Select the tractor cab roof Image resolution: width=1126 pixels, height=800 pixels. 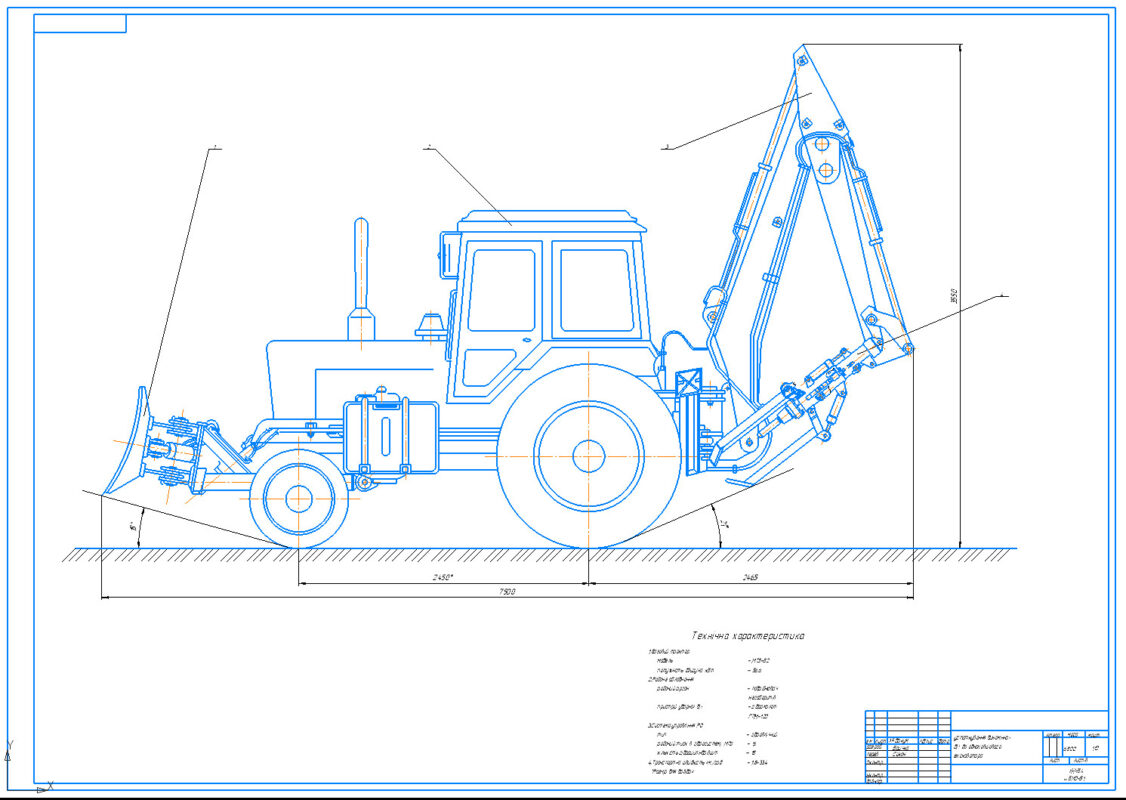point(546,219)
